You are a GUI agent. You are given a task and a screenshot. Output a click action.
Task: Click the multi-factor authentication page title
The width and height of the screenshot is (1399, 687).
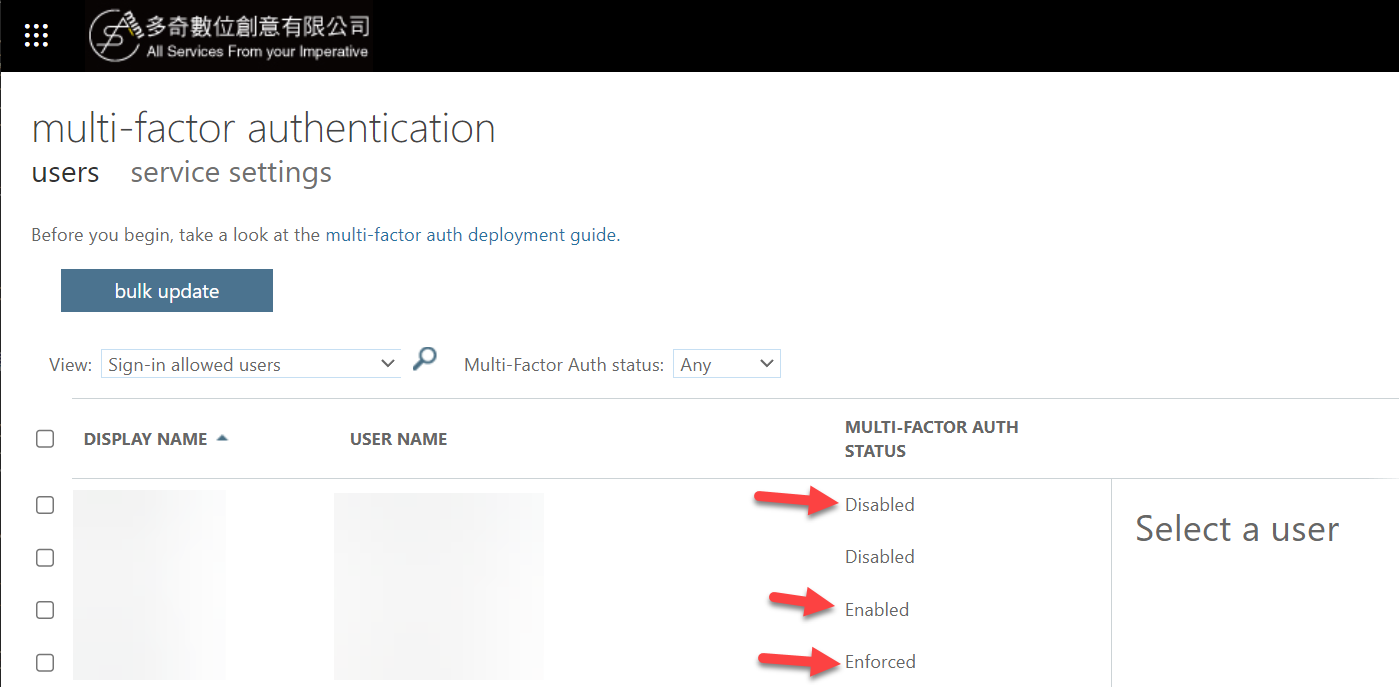[264, 128]
